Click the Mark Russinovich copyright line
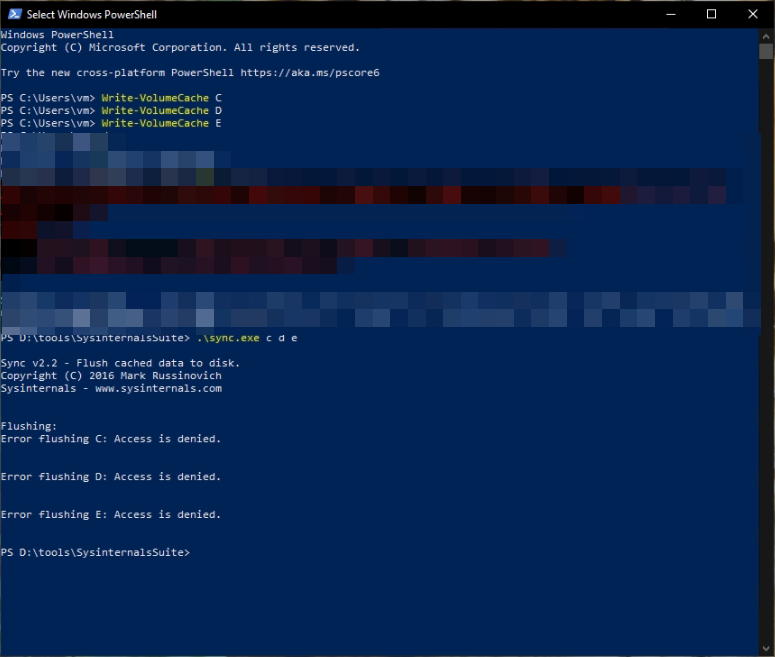775x657 pixels. tap(111, 376)
